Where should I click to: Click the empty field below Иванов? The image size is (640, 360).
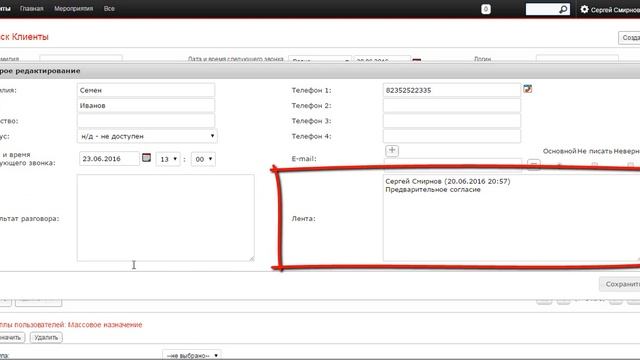tap(146, 121)
